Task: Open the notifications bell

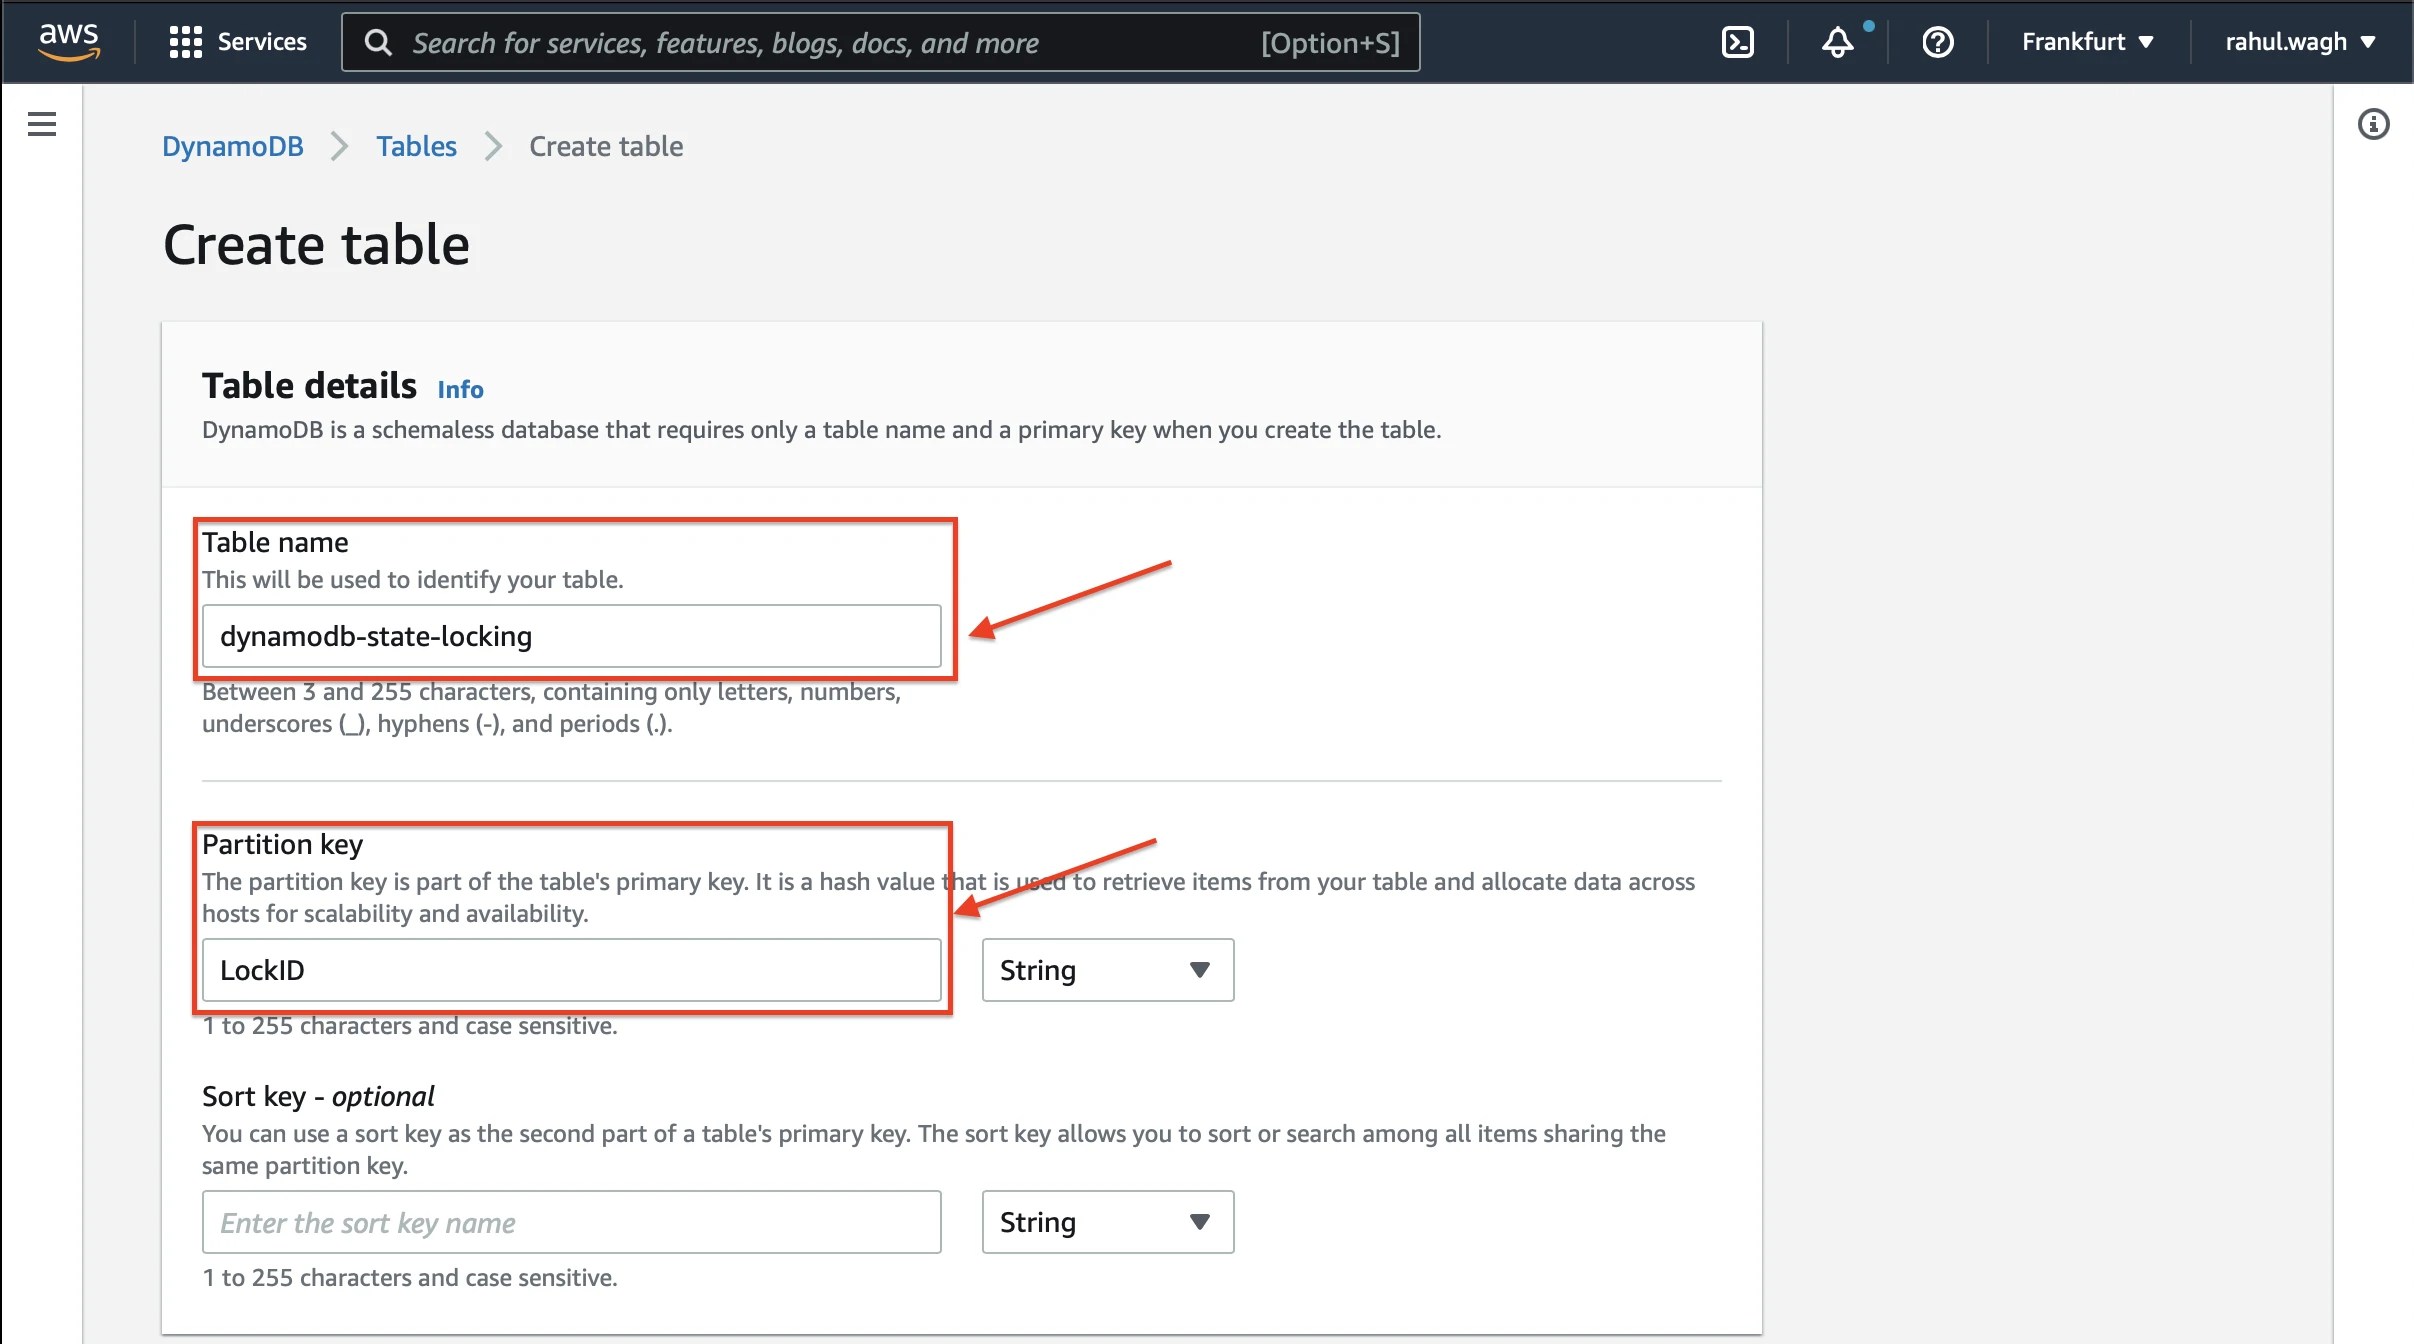Action: (x=1838, y=43)
